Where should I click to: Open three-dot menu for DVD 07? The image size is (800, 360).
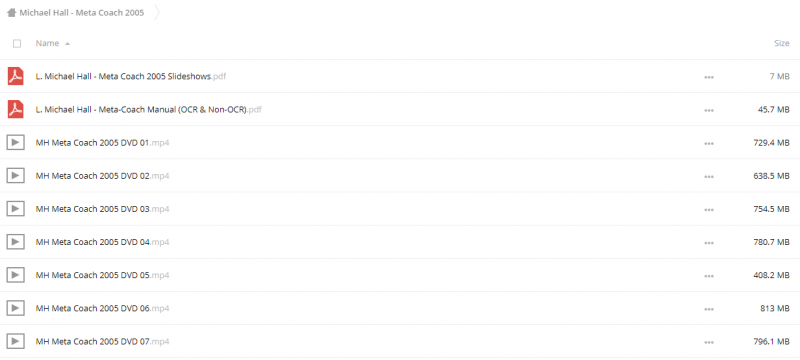(x=709, y=342)
